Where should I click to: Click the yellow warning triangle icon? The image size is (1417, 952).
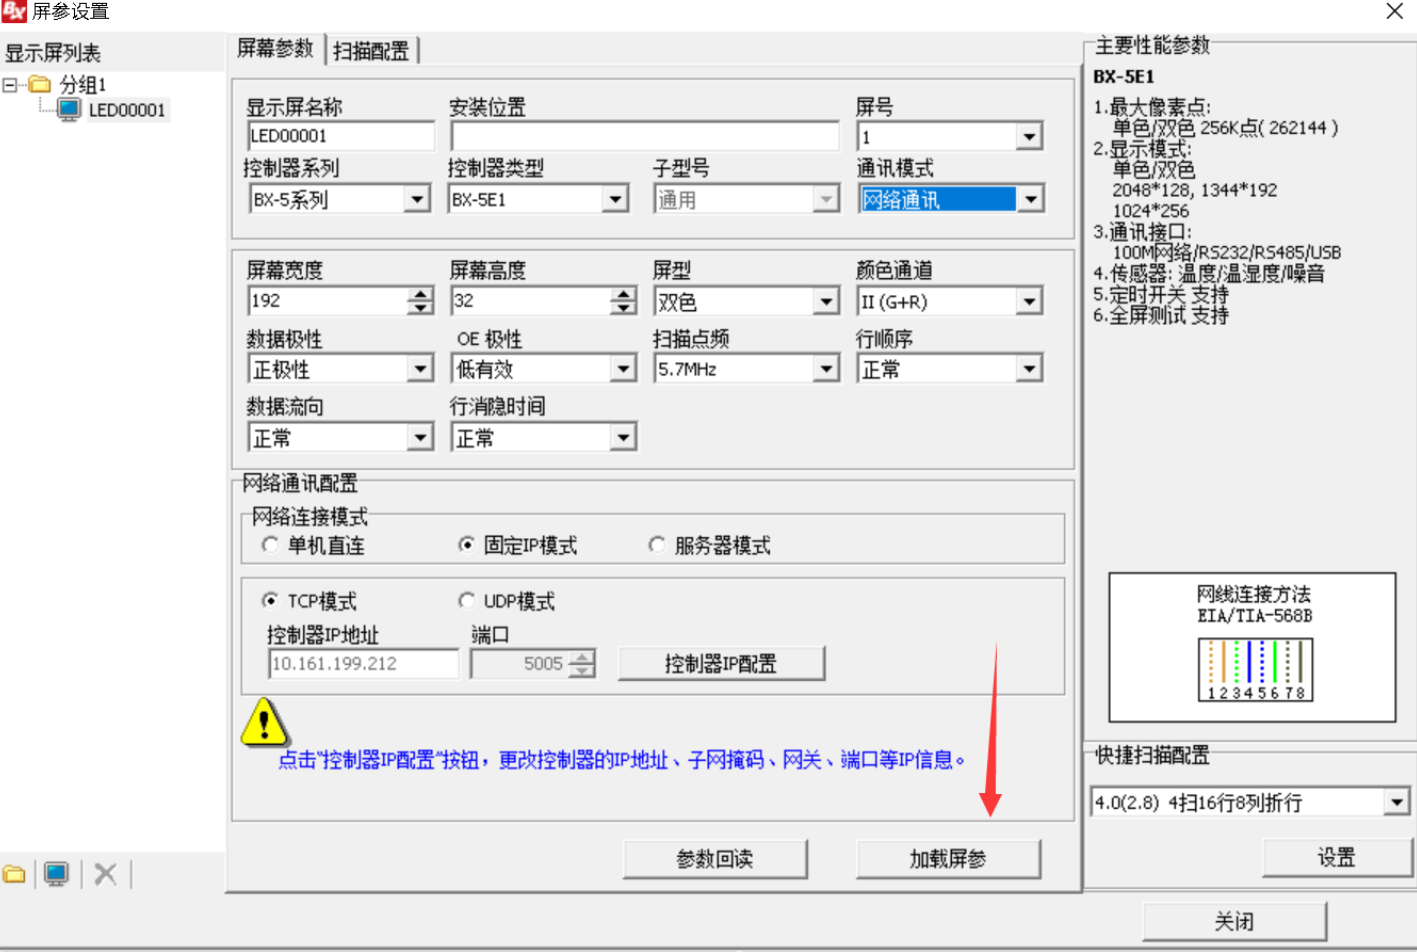click(264, 722)
